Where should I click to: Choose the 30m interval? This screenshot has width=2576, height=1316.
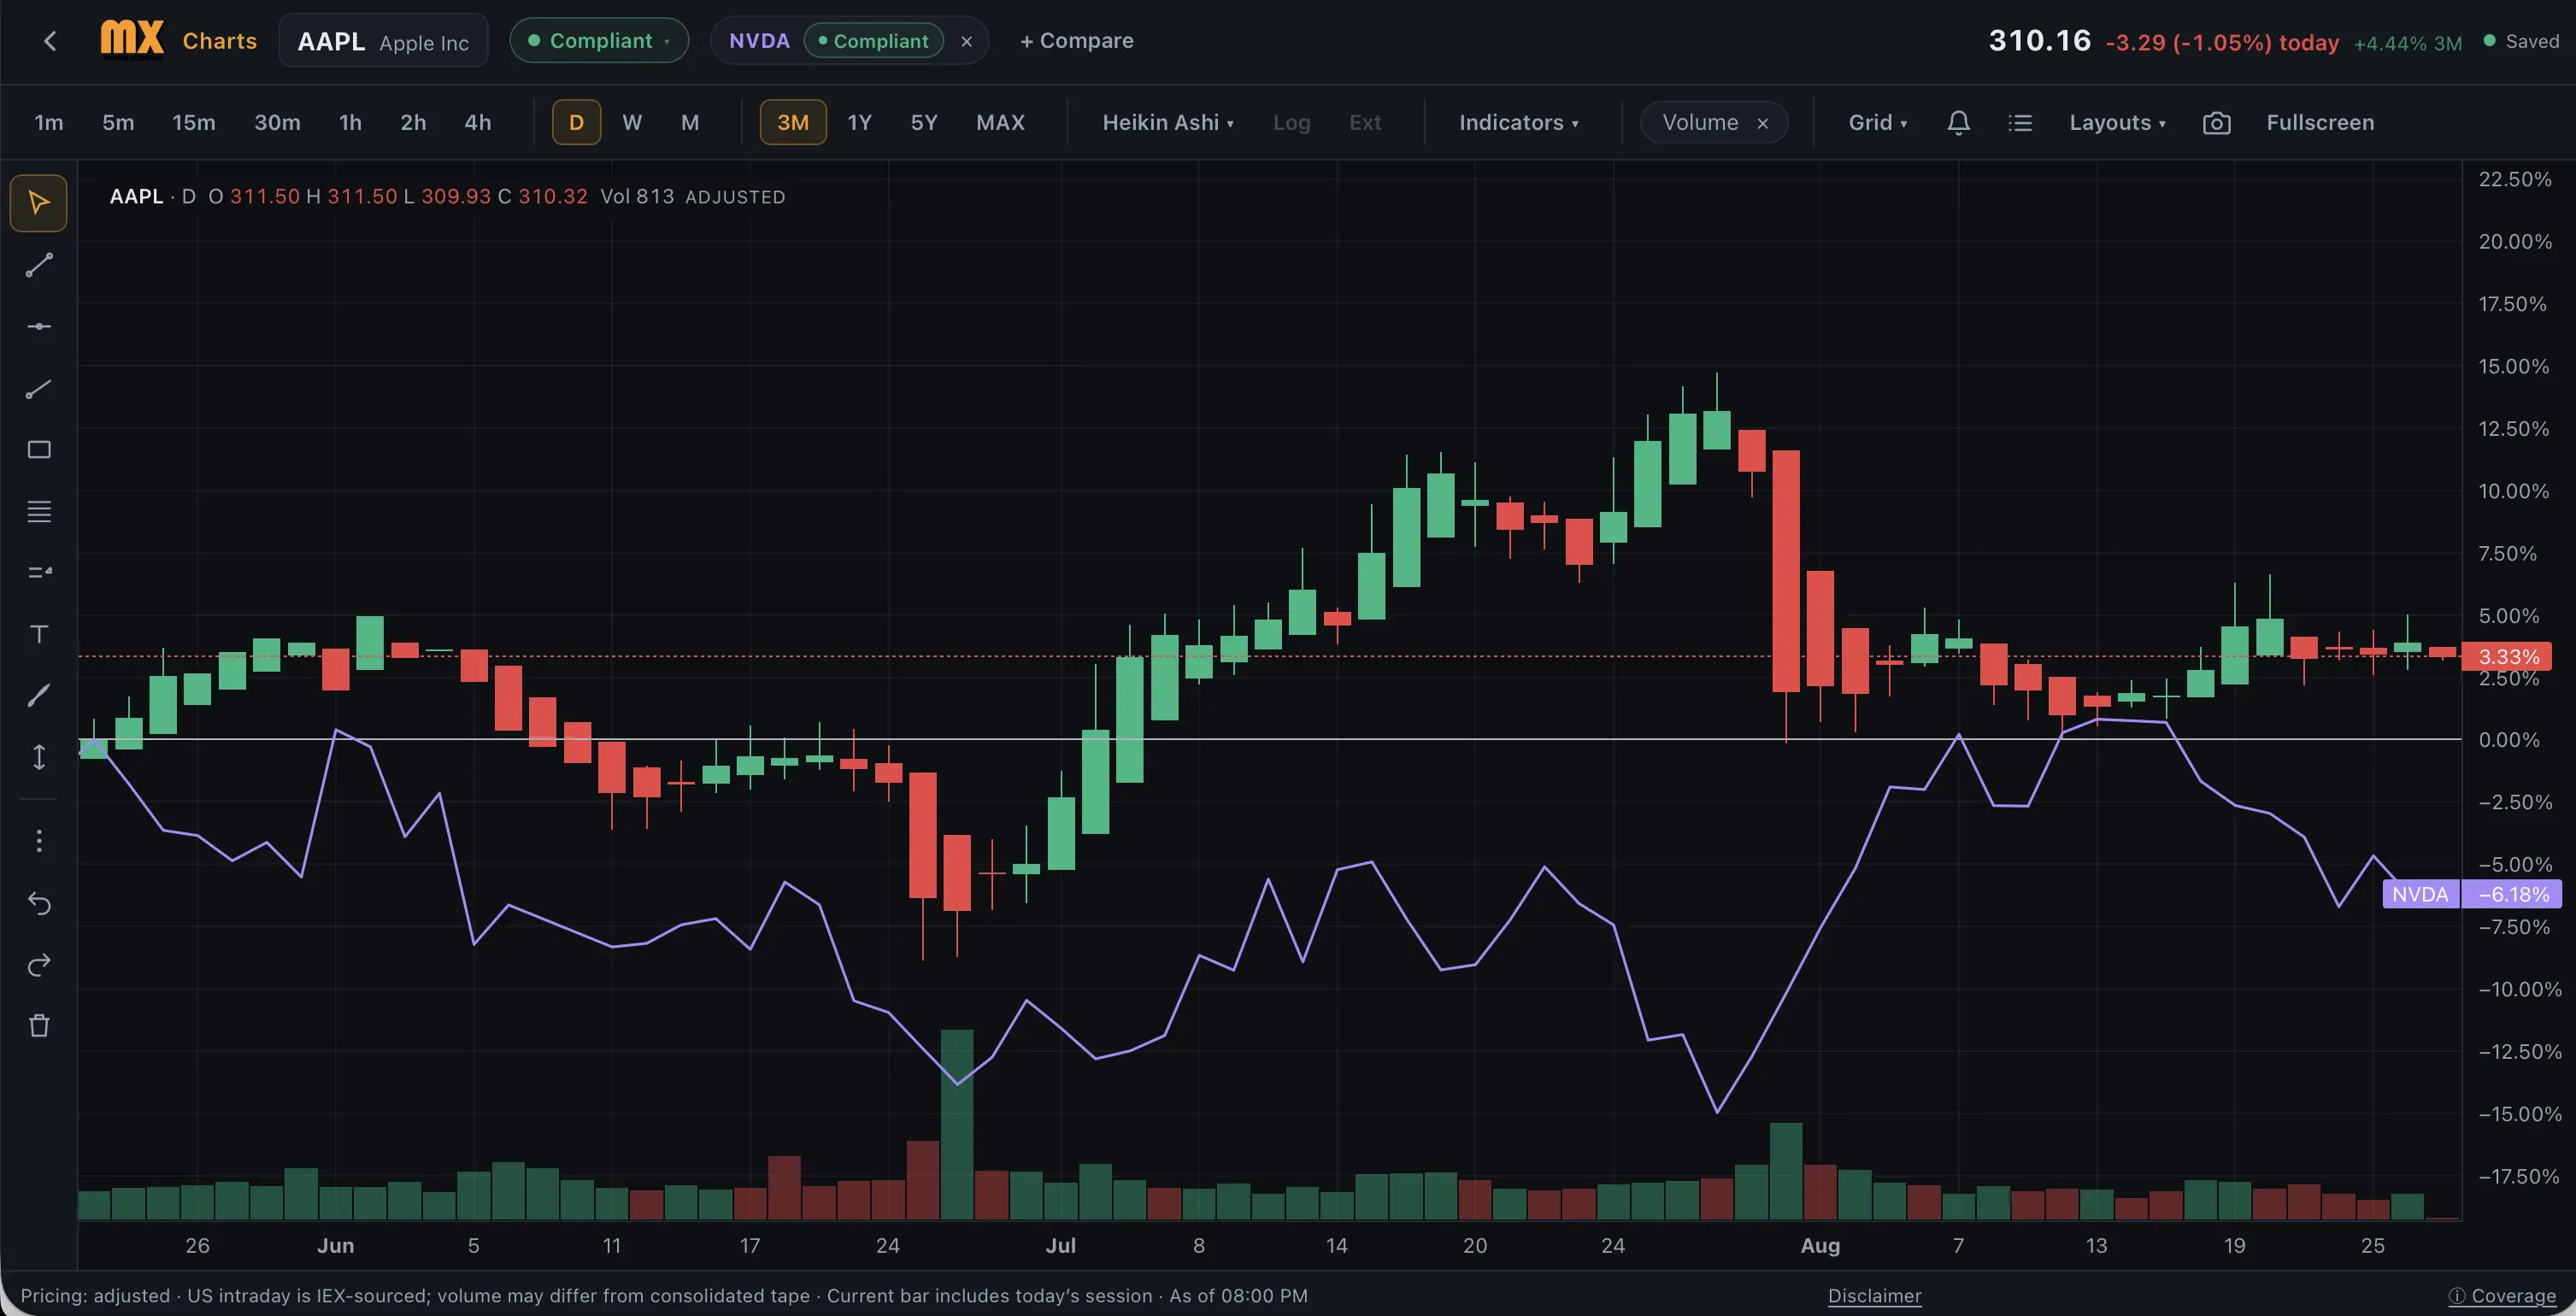point(277,123)
